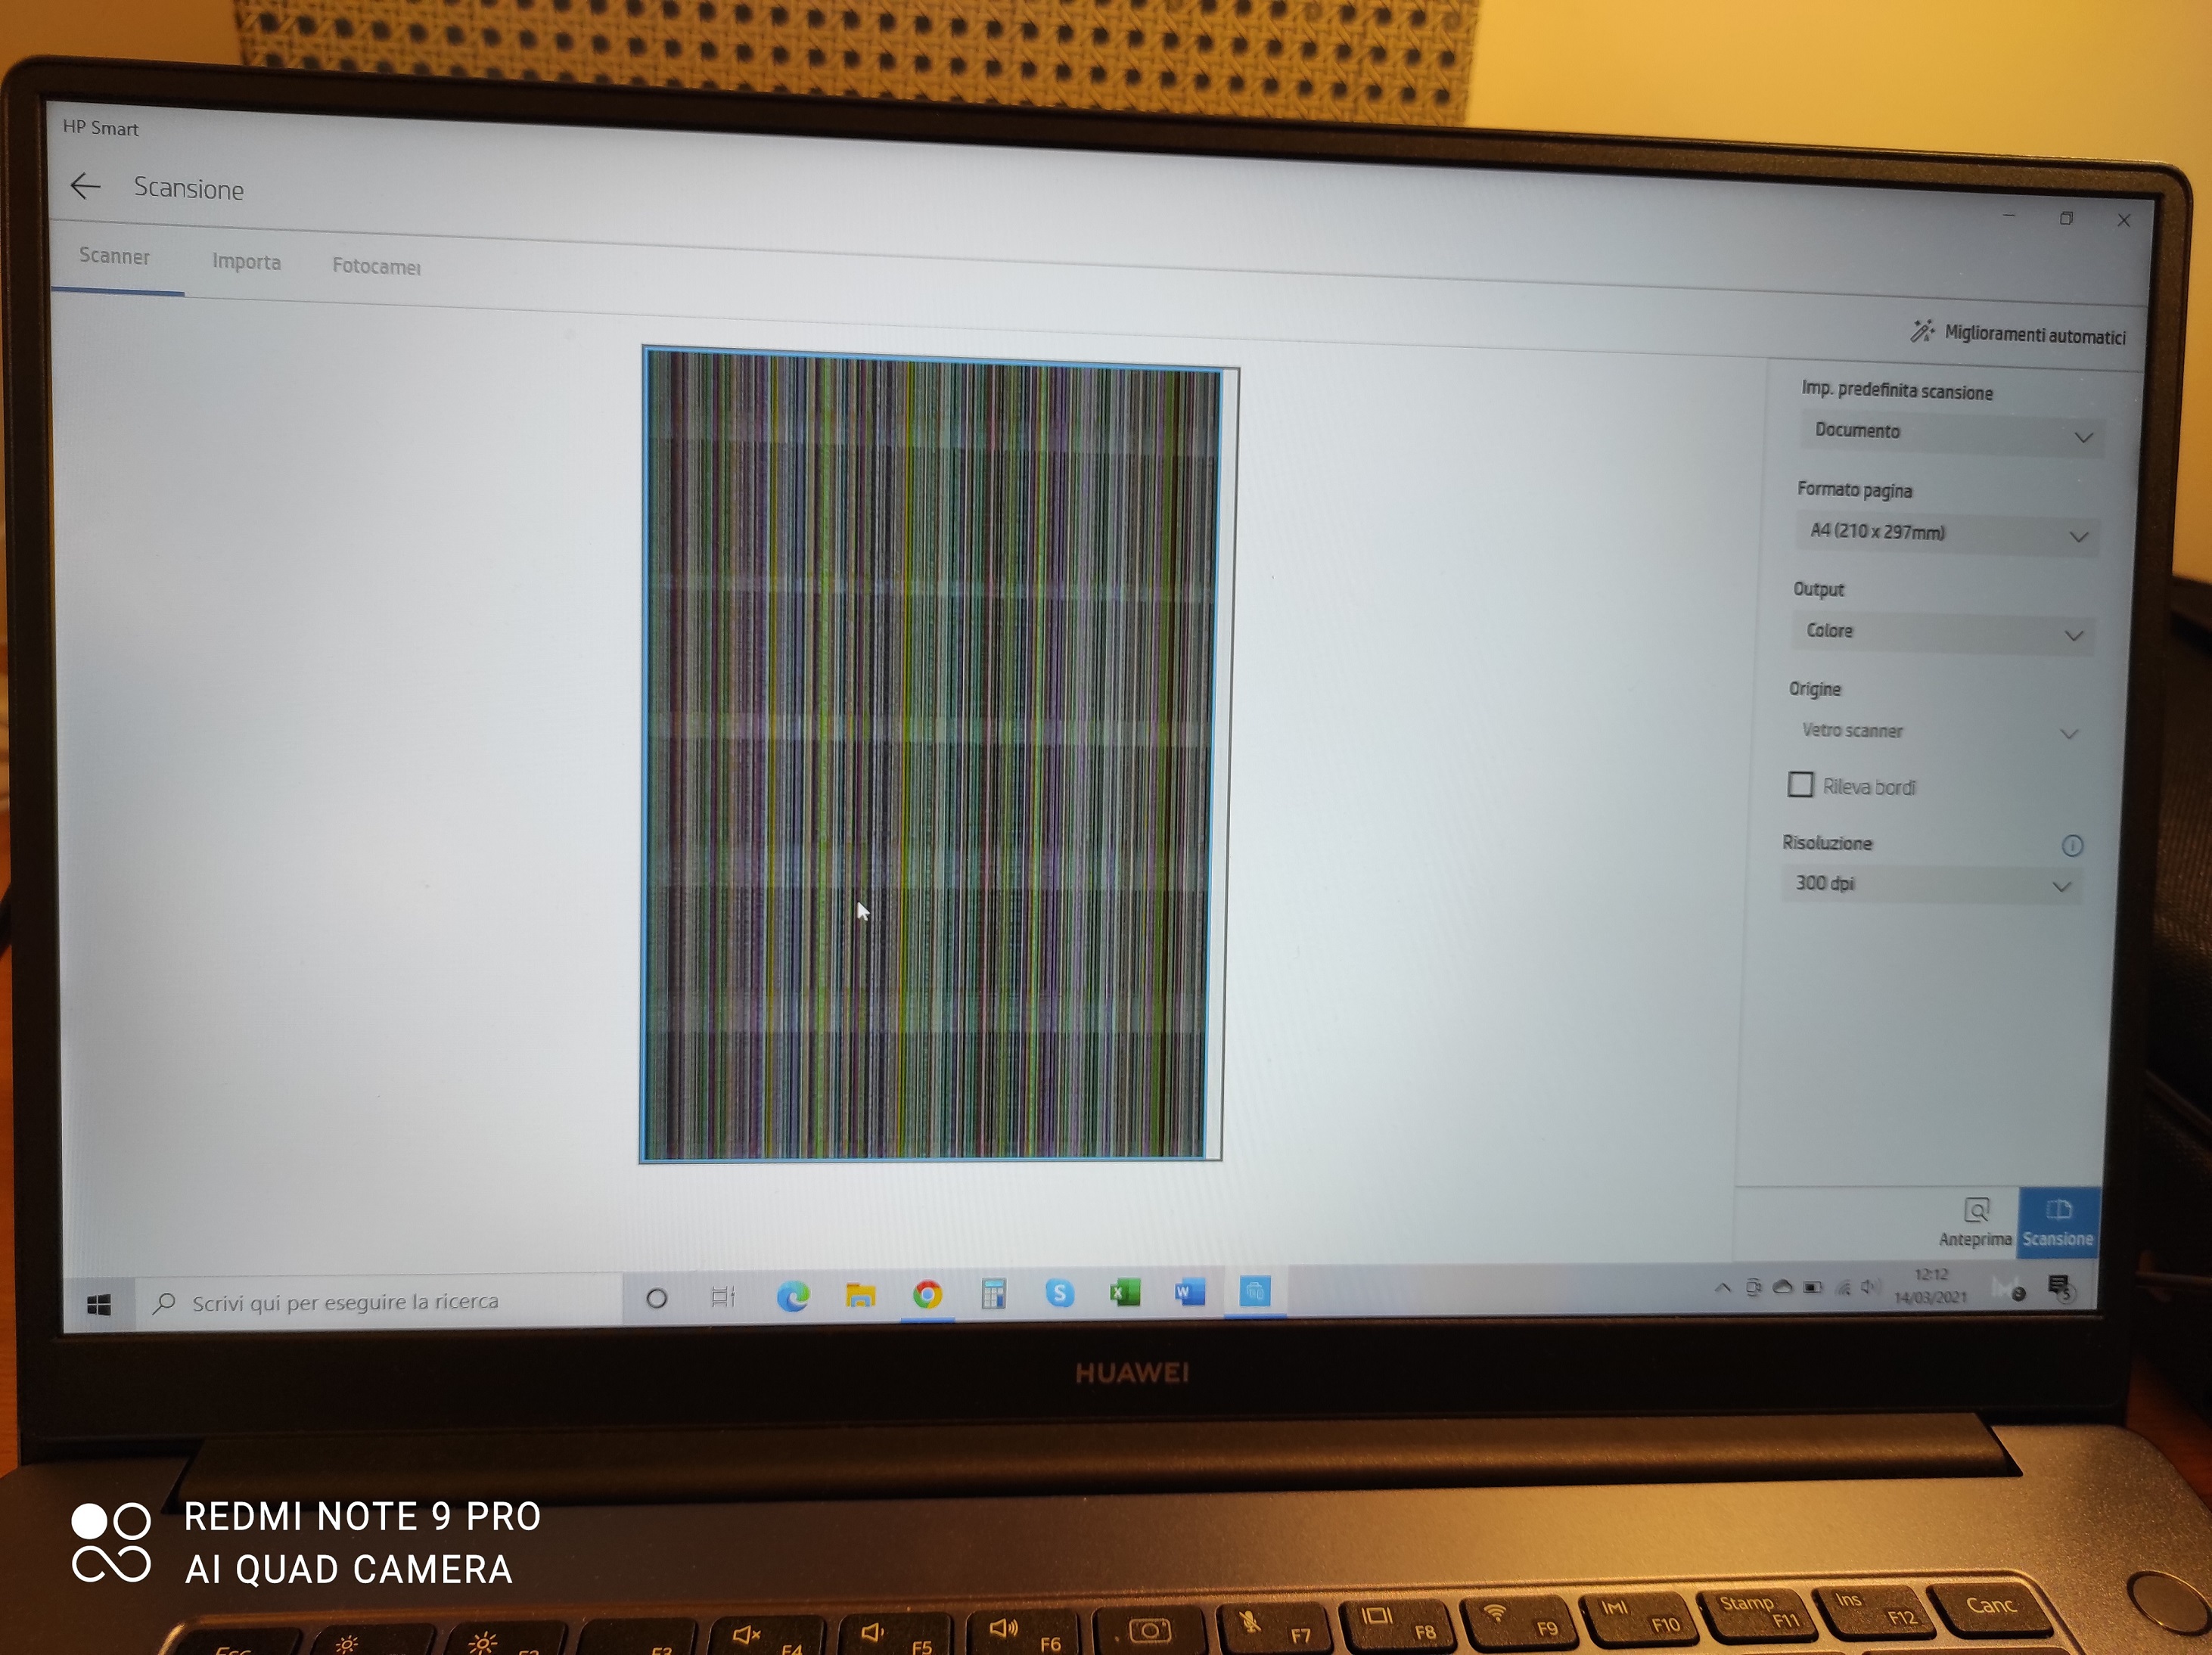Open the Output Colore dropdown
The height and width of the screenshot is (1655, 2212).
coord(1942,632)
